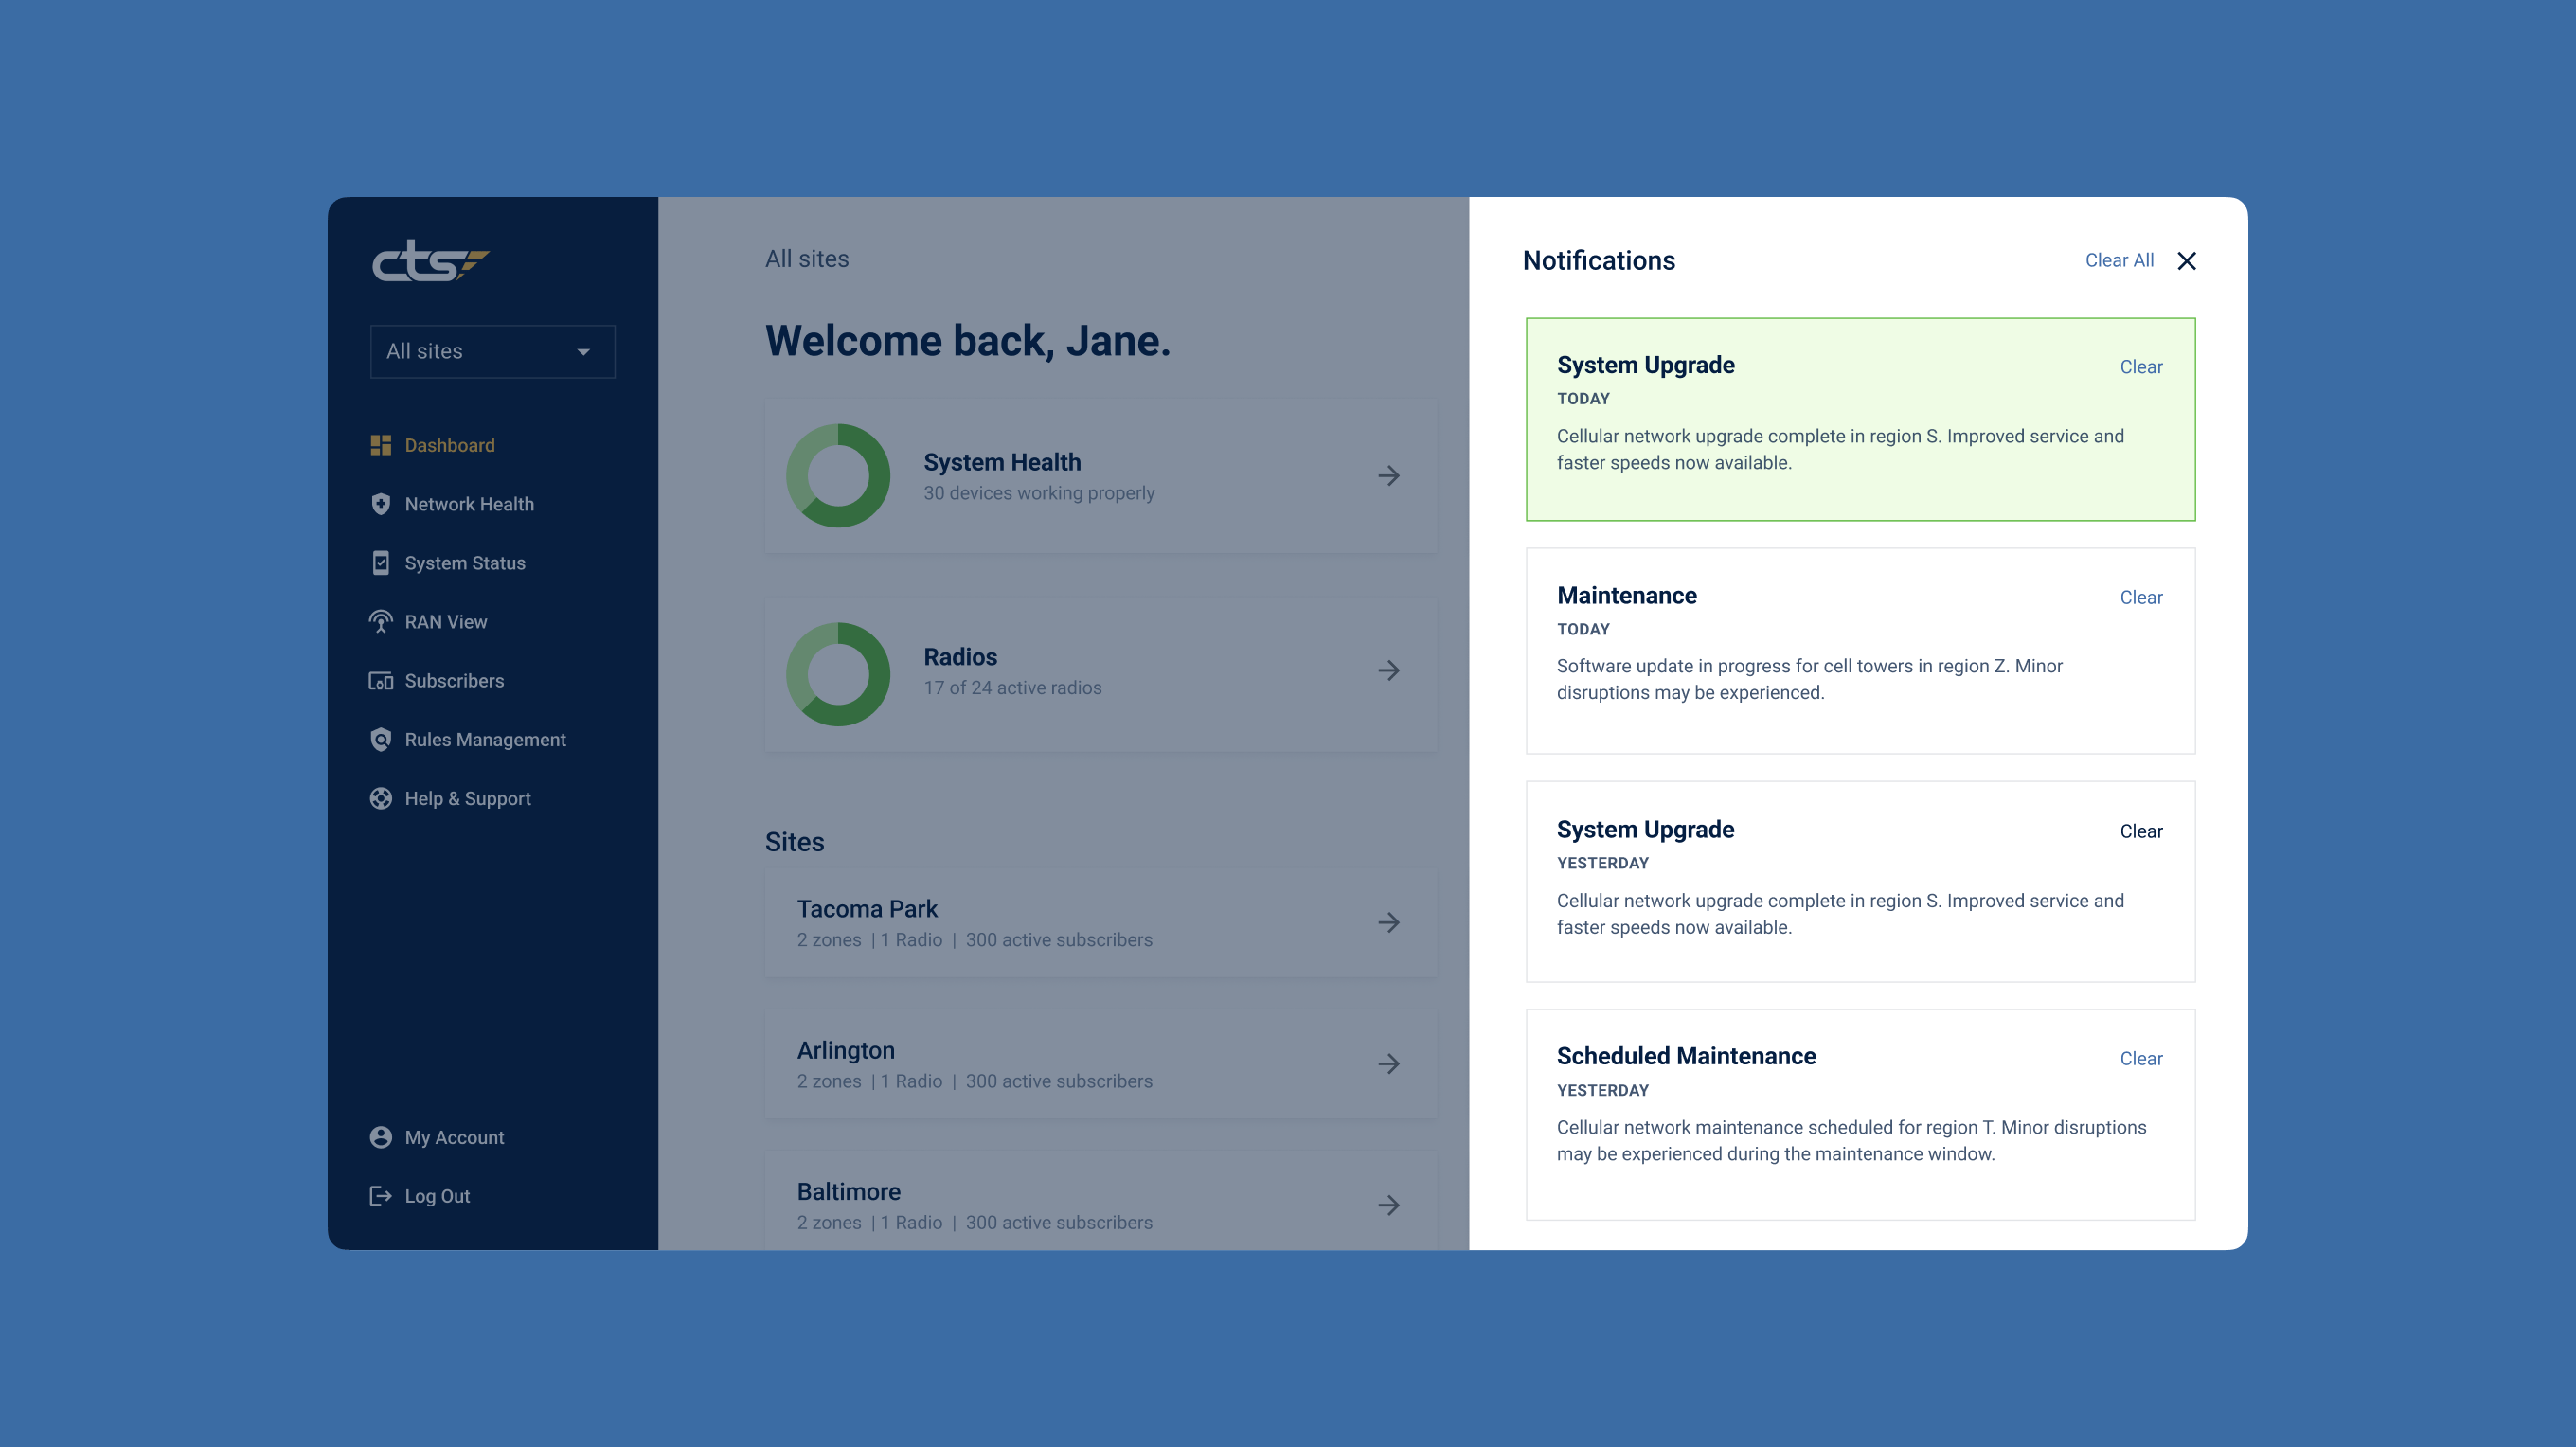Open Radios details view

[x=1388, y=669]
